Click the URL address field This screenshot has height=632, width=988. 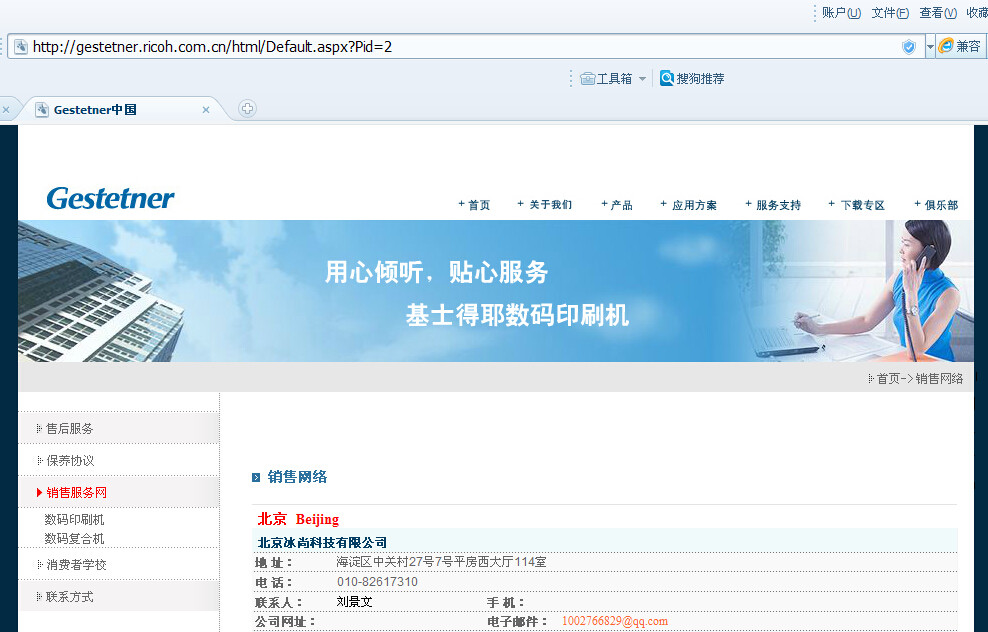[x=466, y=47]
